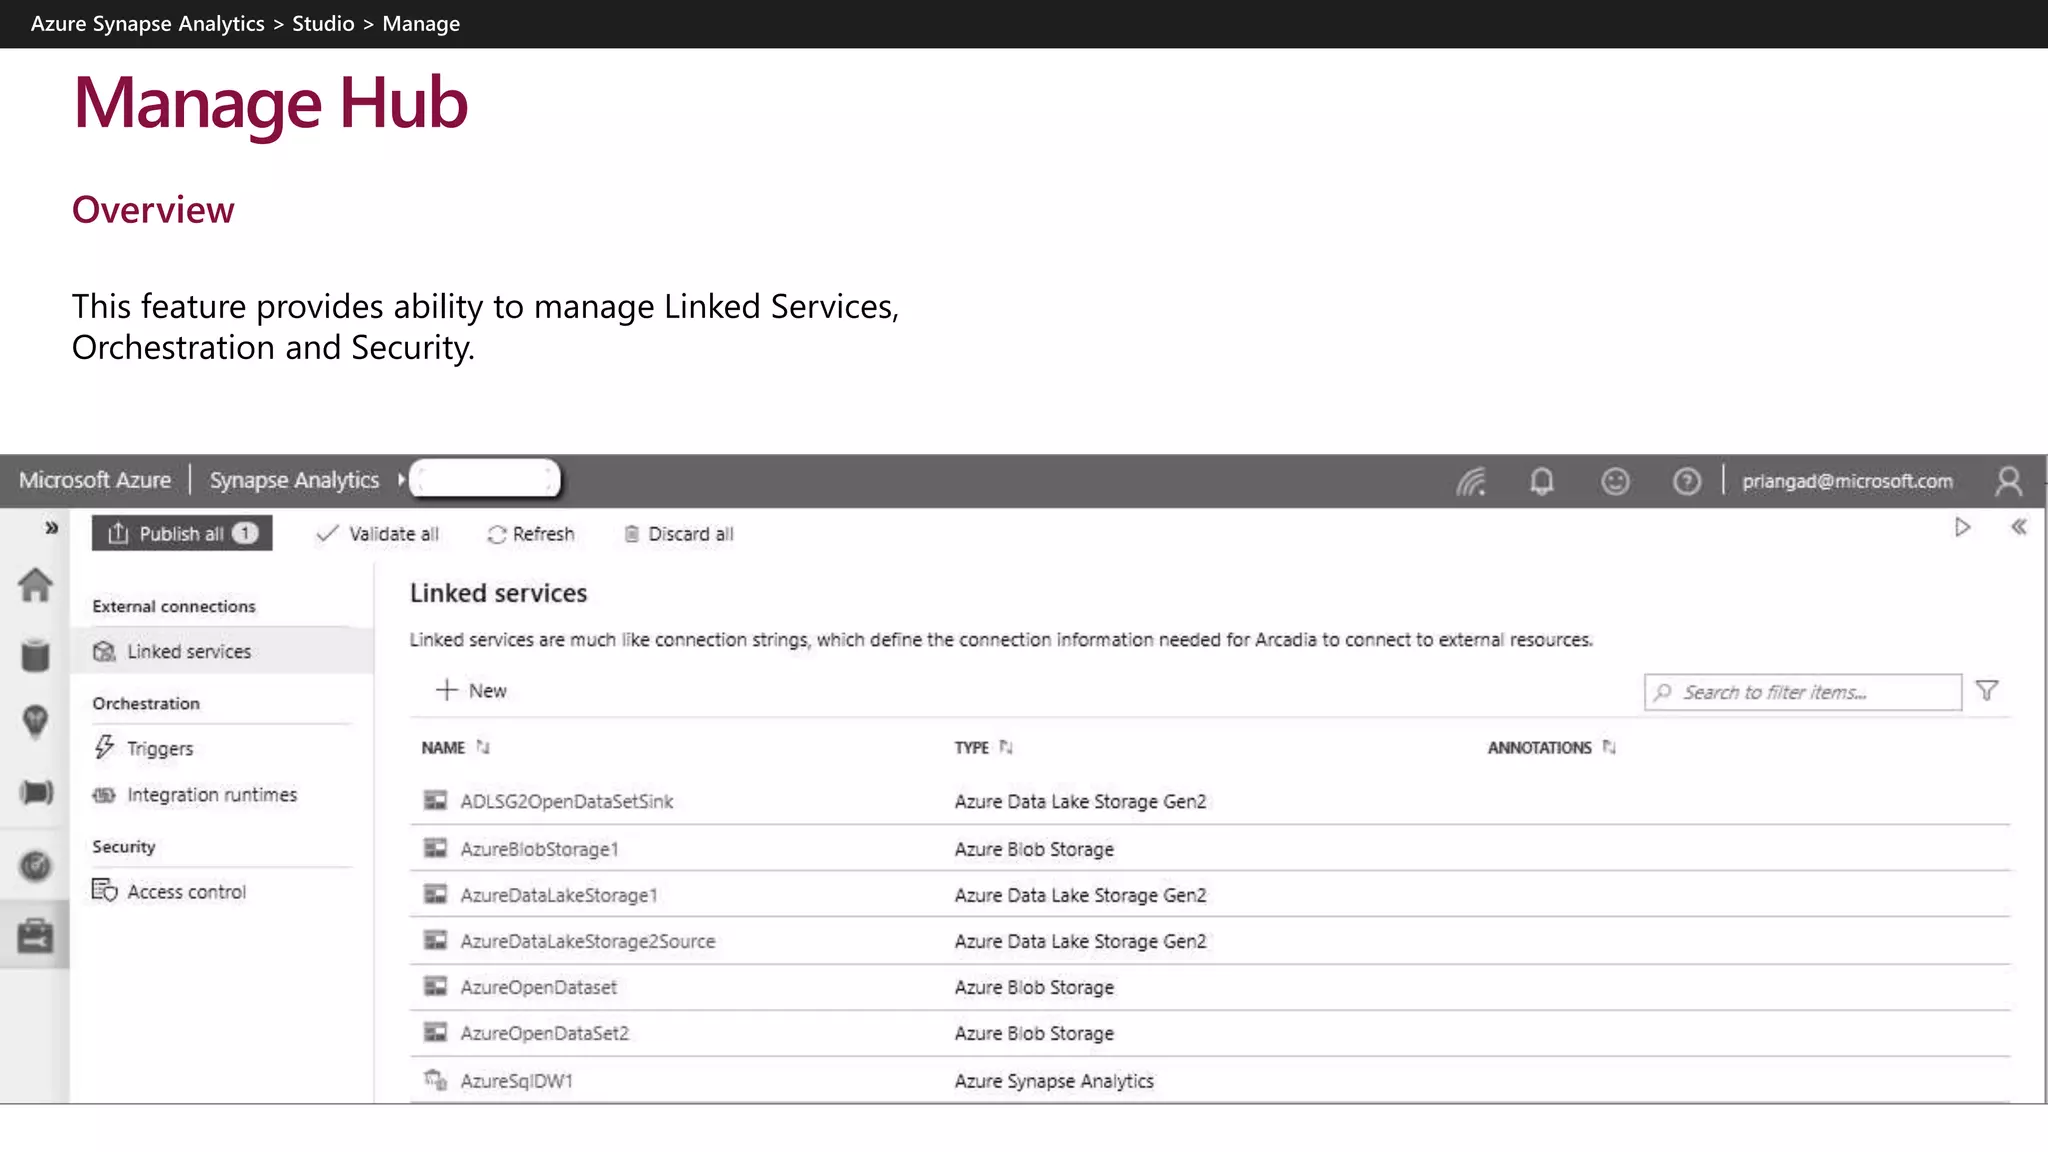The width and height of the screenshot is (2048, 1152).
Task: Click the Search to filter items field
Action: [1802, 692]
